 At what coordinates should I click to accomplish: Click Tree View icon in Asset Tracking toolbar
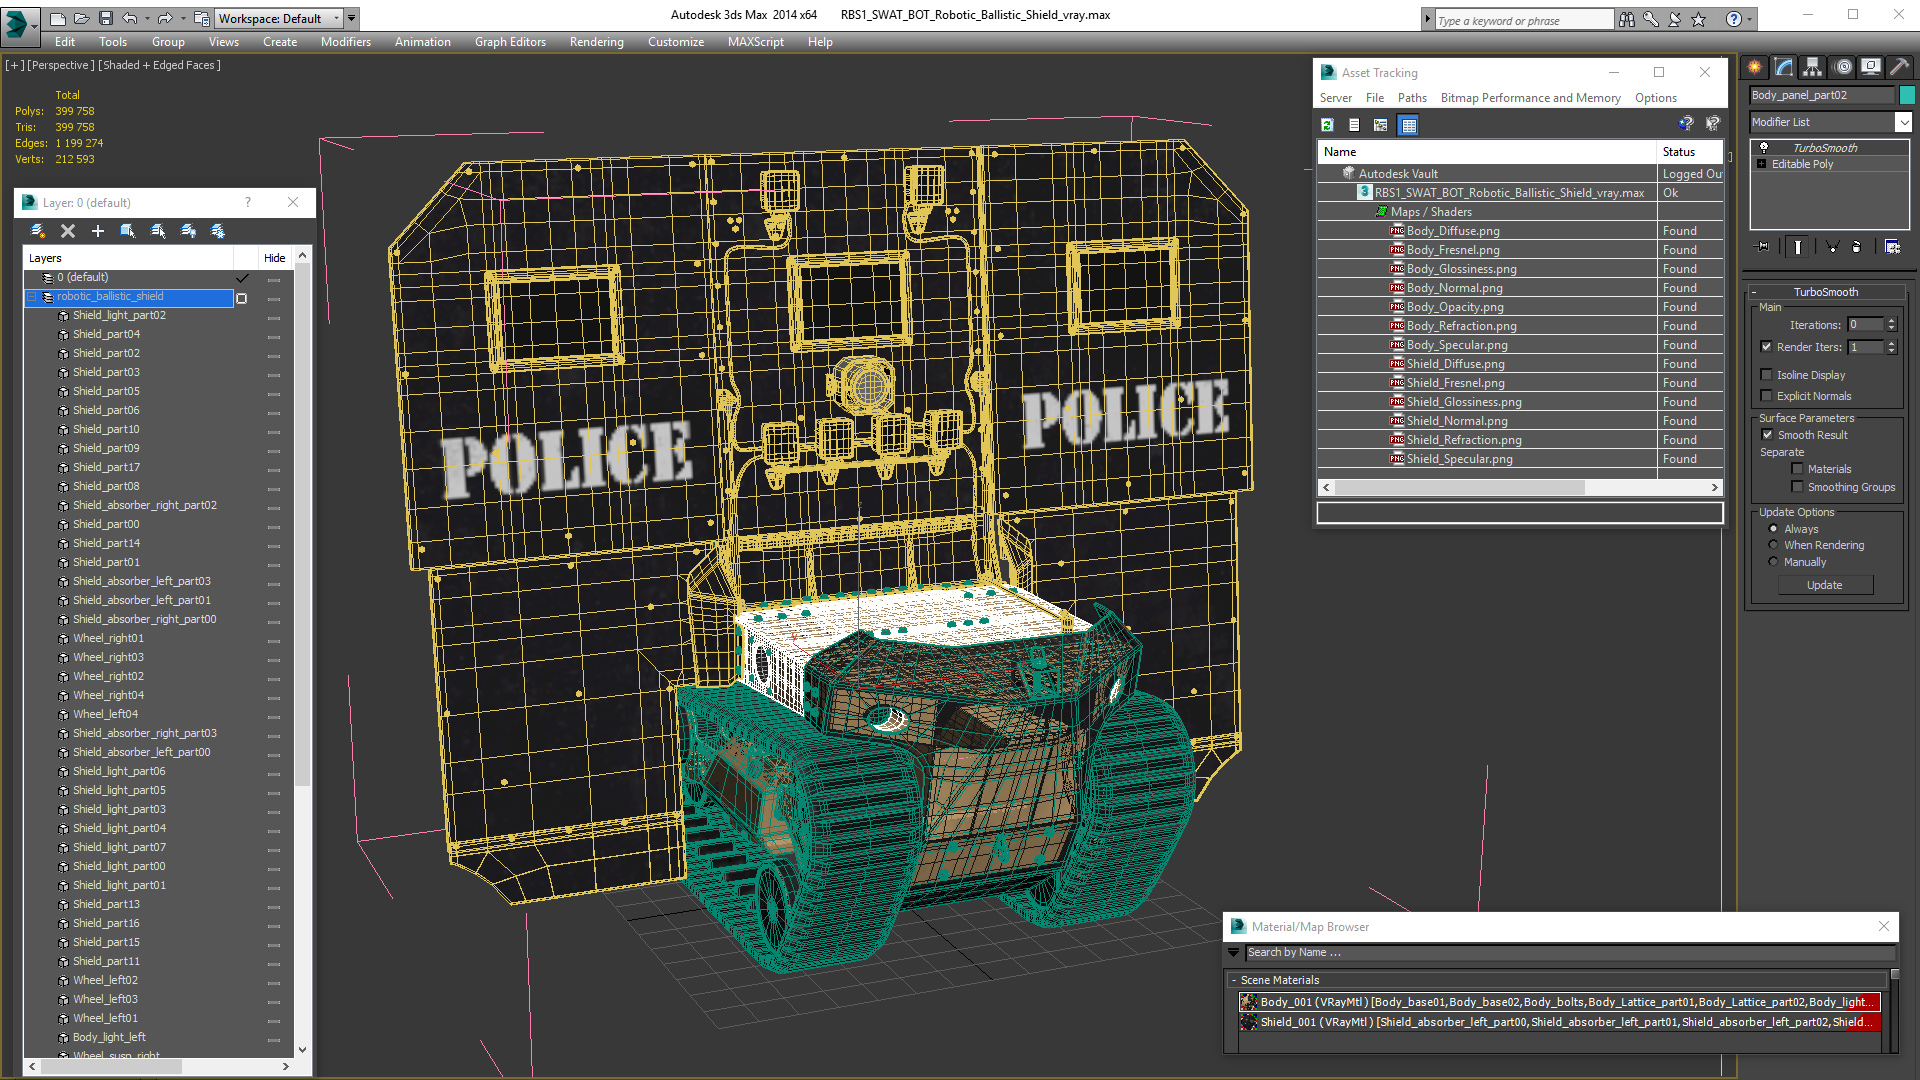(x=1381, y=125)
